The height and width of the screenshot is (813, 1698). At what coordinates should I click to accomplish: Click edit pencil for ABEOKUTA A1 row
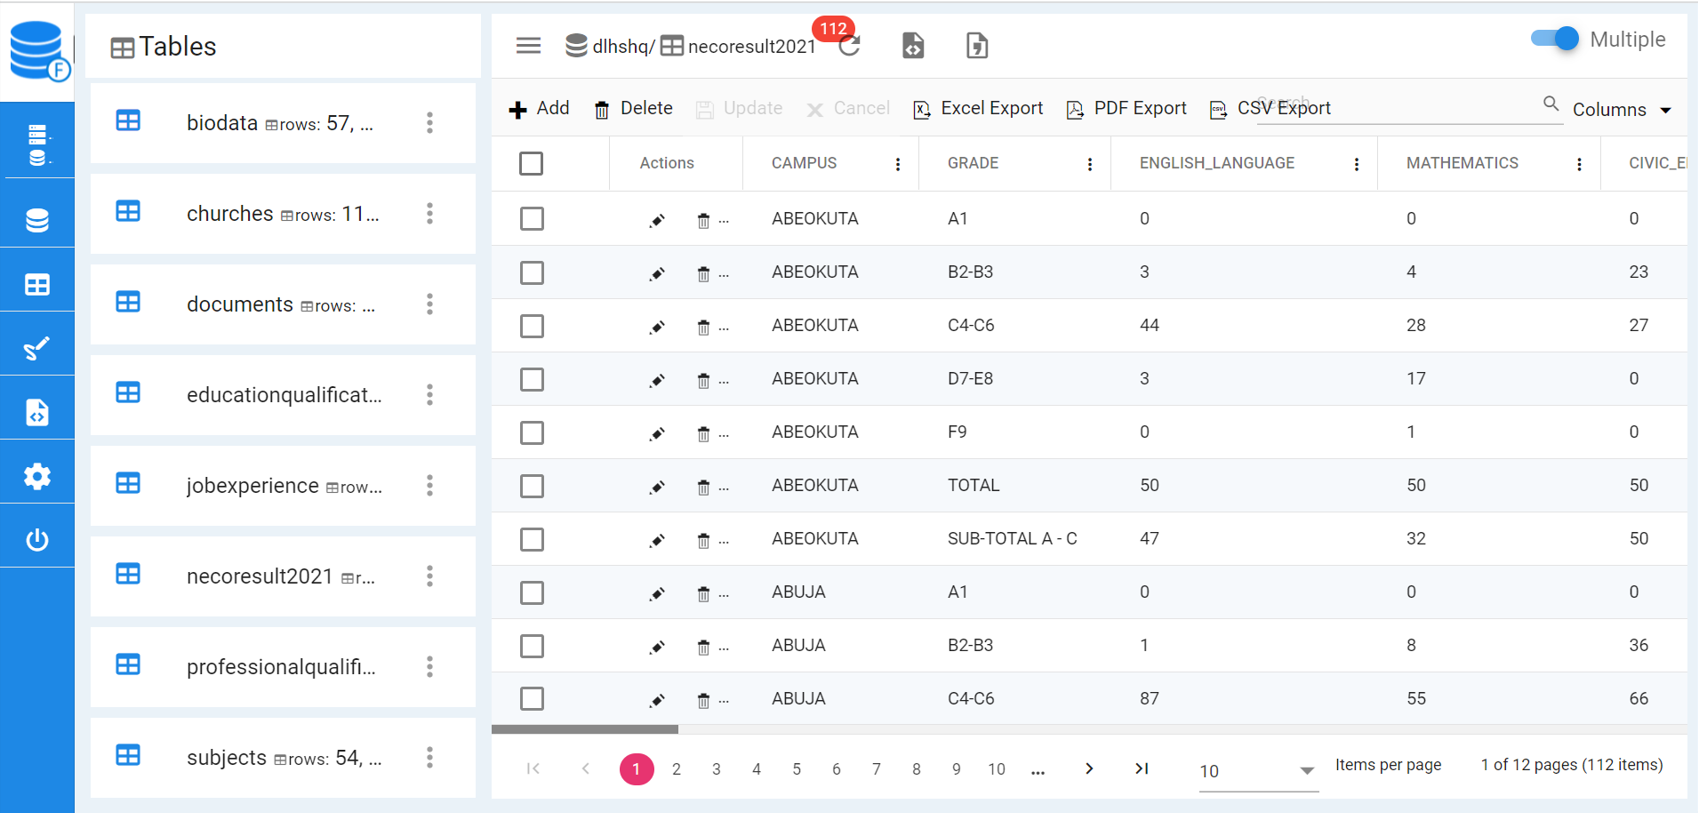pos(657,220)
